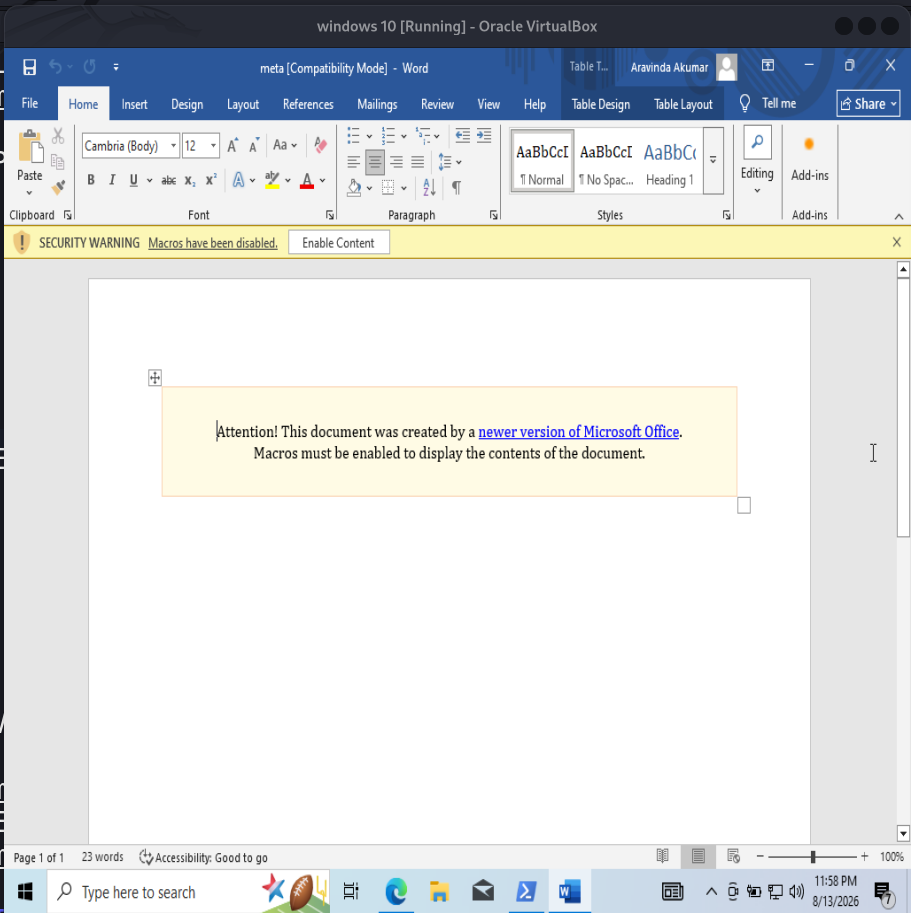Switch to Read Mode view
911x913 pixels.
click(x=662, y=856)
